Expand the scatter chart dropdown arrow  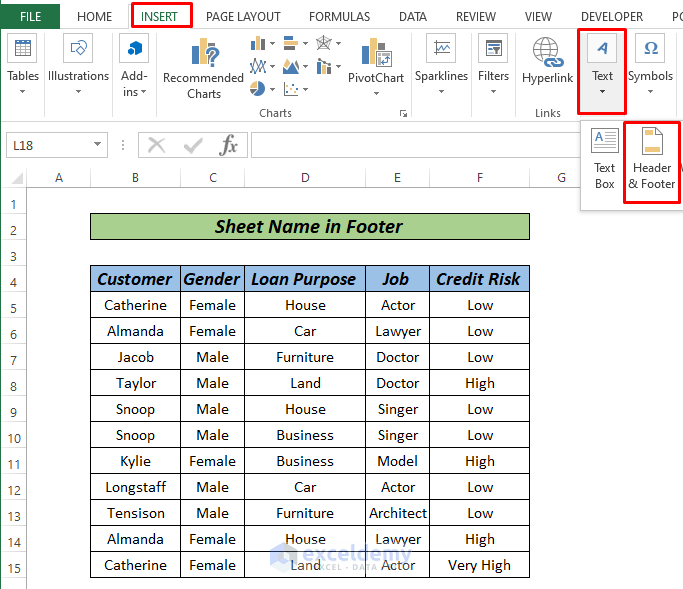click(306, 89)
